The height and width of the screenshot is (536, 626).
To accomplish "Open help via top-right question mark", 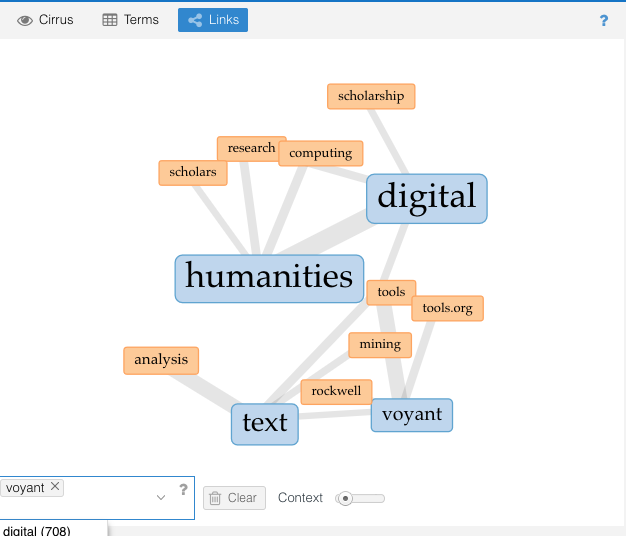I will tap(604, 20).
